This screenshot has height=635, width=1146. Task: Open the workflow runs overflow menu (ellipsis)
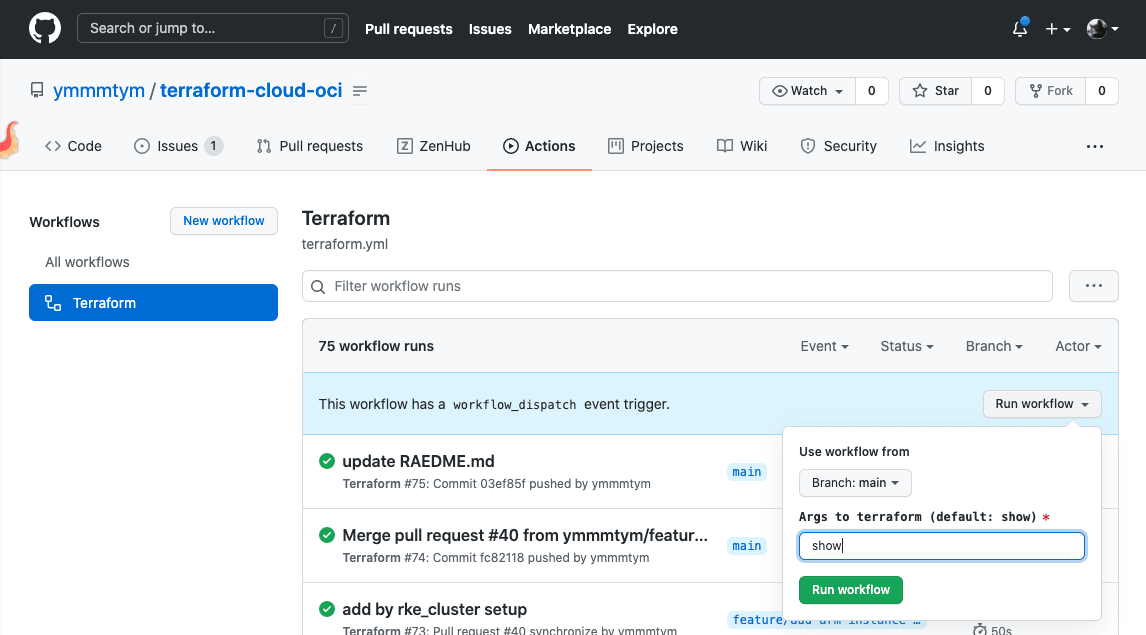[x=1093, y=286]
